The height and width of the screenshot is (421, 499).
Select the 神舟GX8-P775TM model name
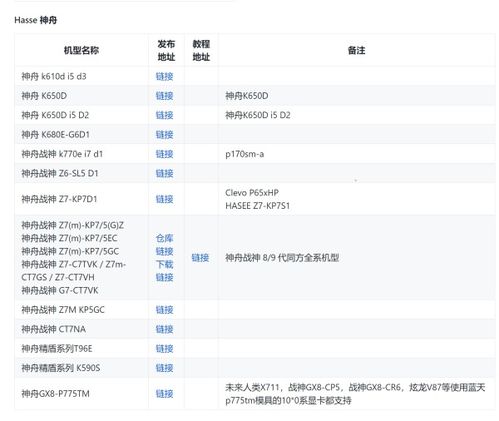(55, 394)
